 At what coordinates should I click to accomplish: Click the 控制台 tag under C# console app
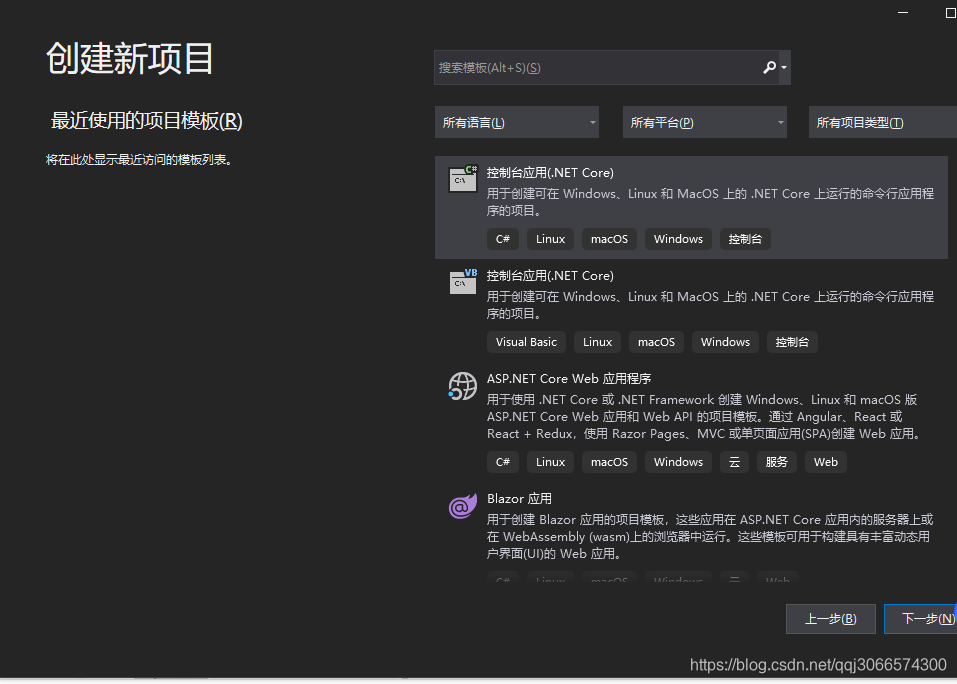[745, 239]
